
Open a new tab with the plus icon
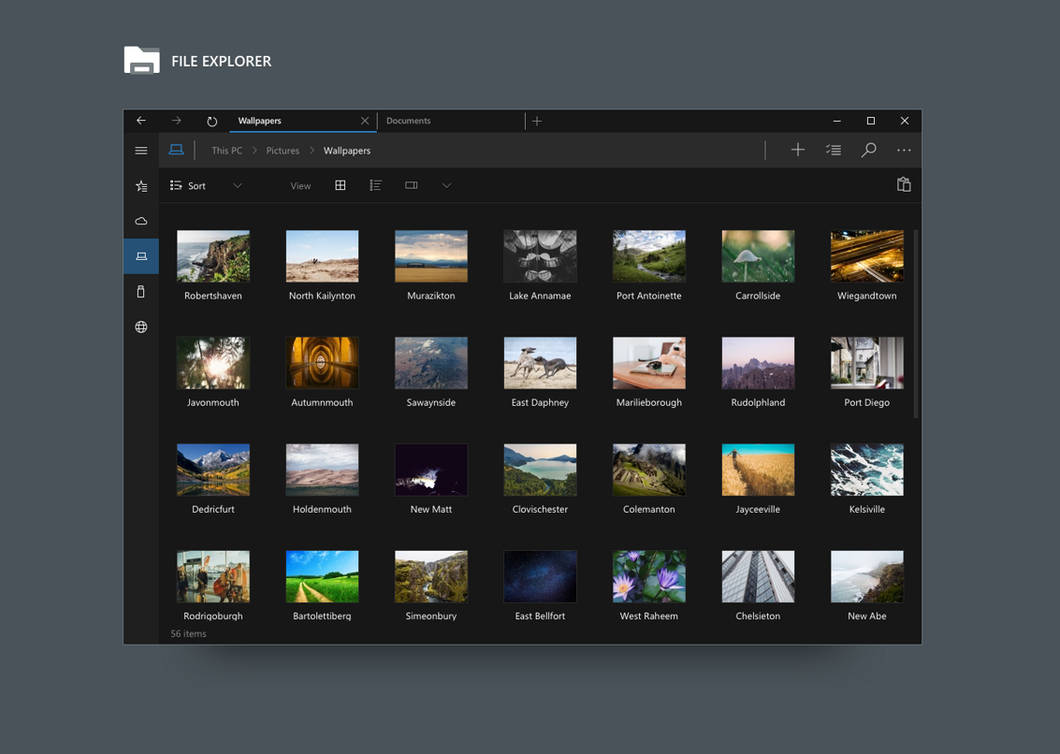[x=537, y=120]
